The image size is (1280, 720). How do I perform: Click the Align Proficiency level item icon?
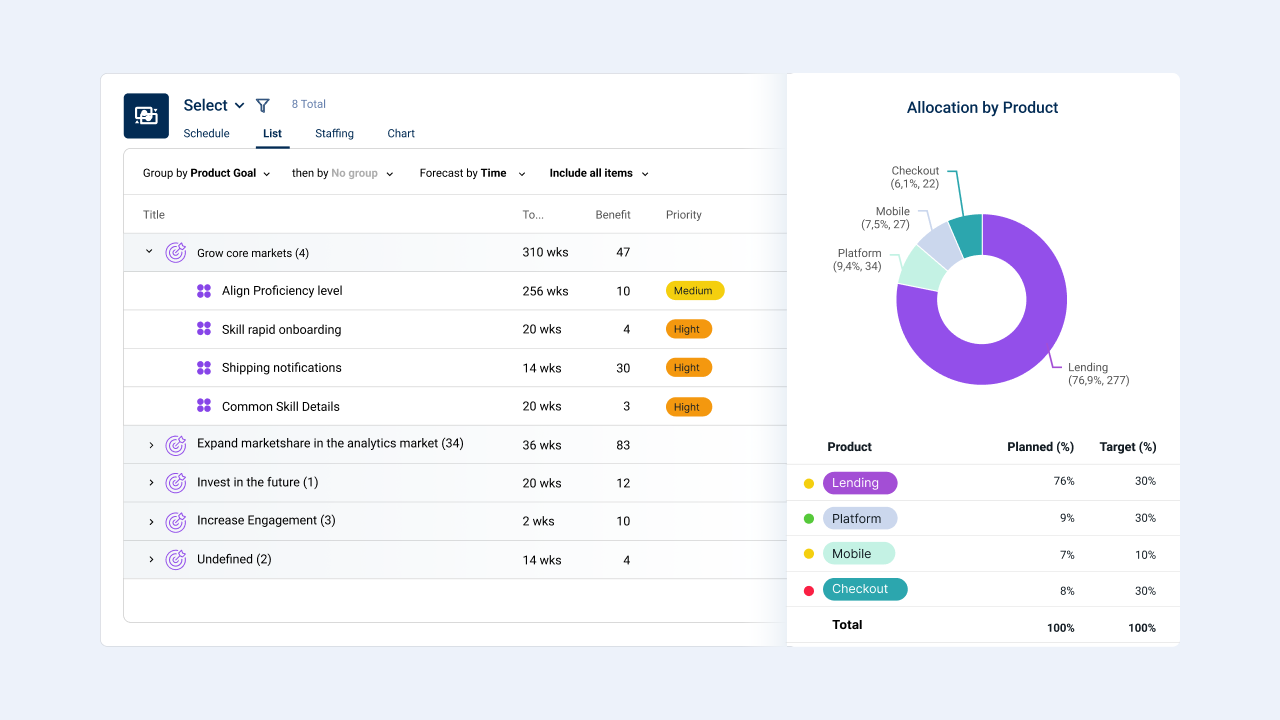pyautogui.click(x=204, y=291)
